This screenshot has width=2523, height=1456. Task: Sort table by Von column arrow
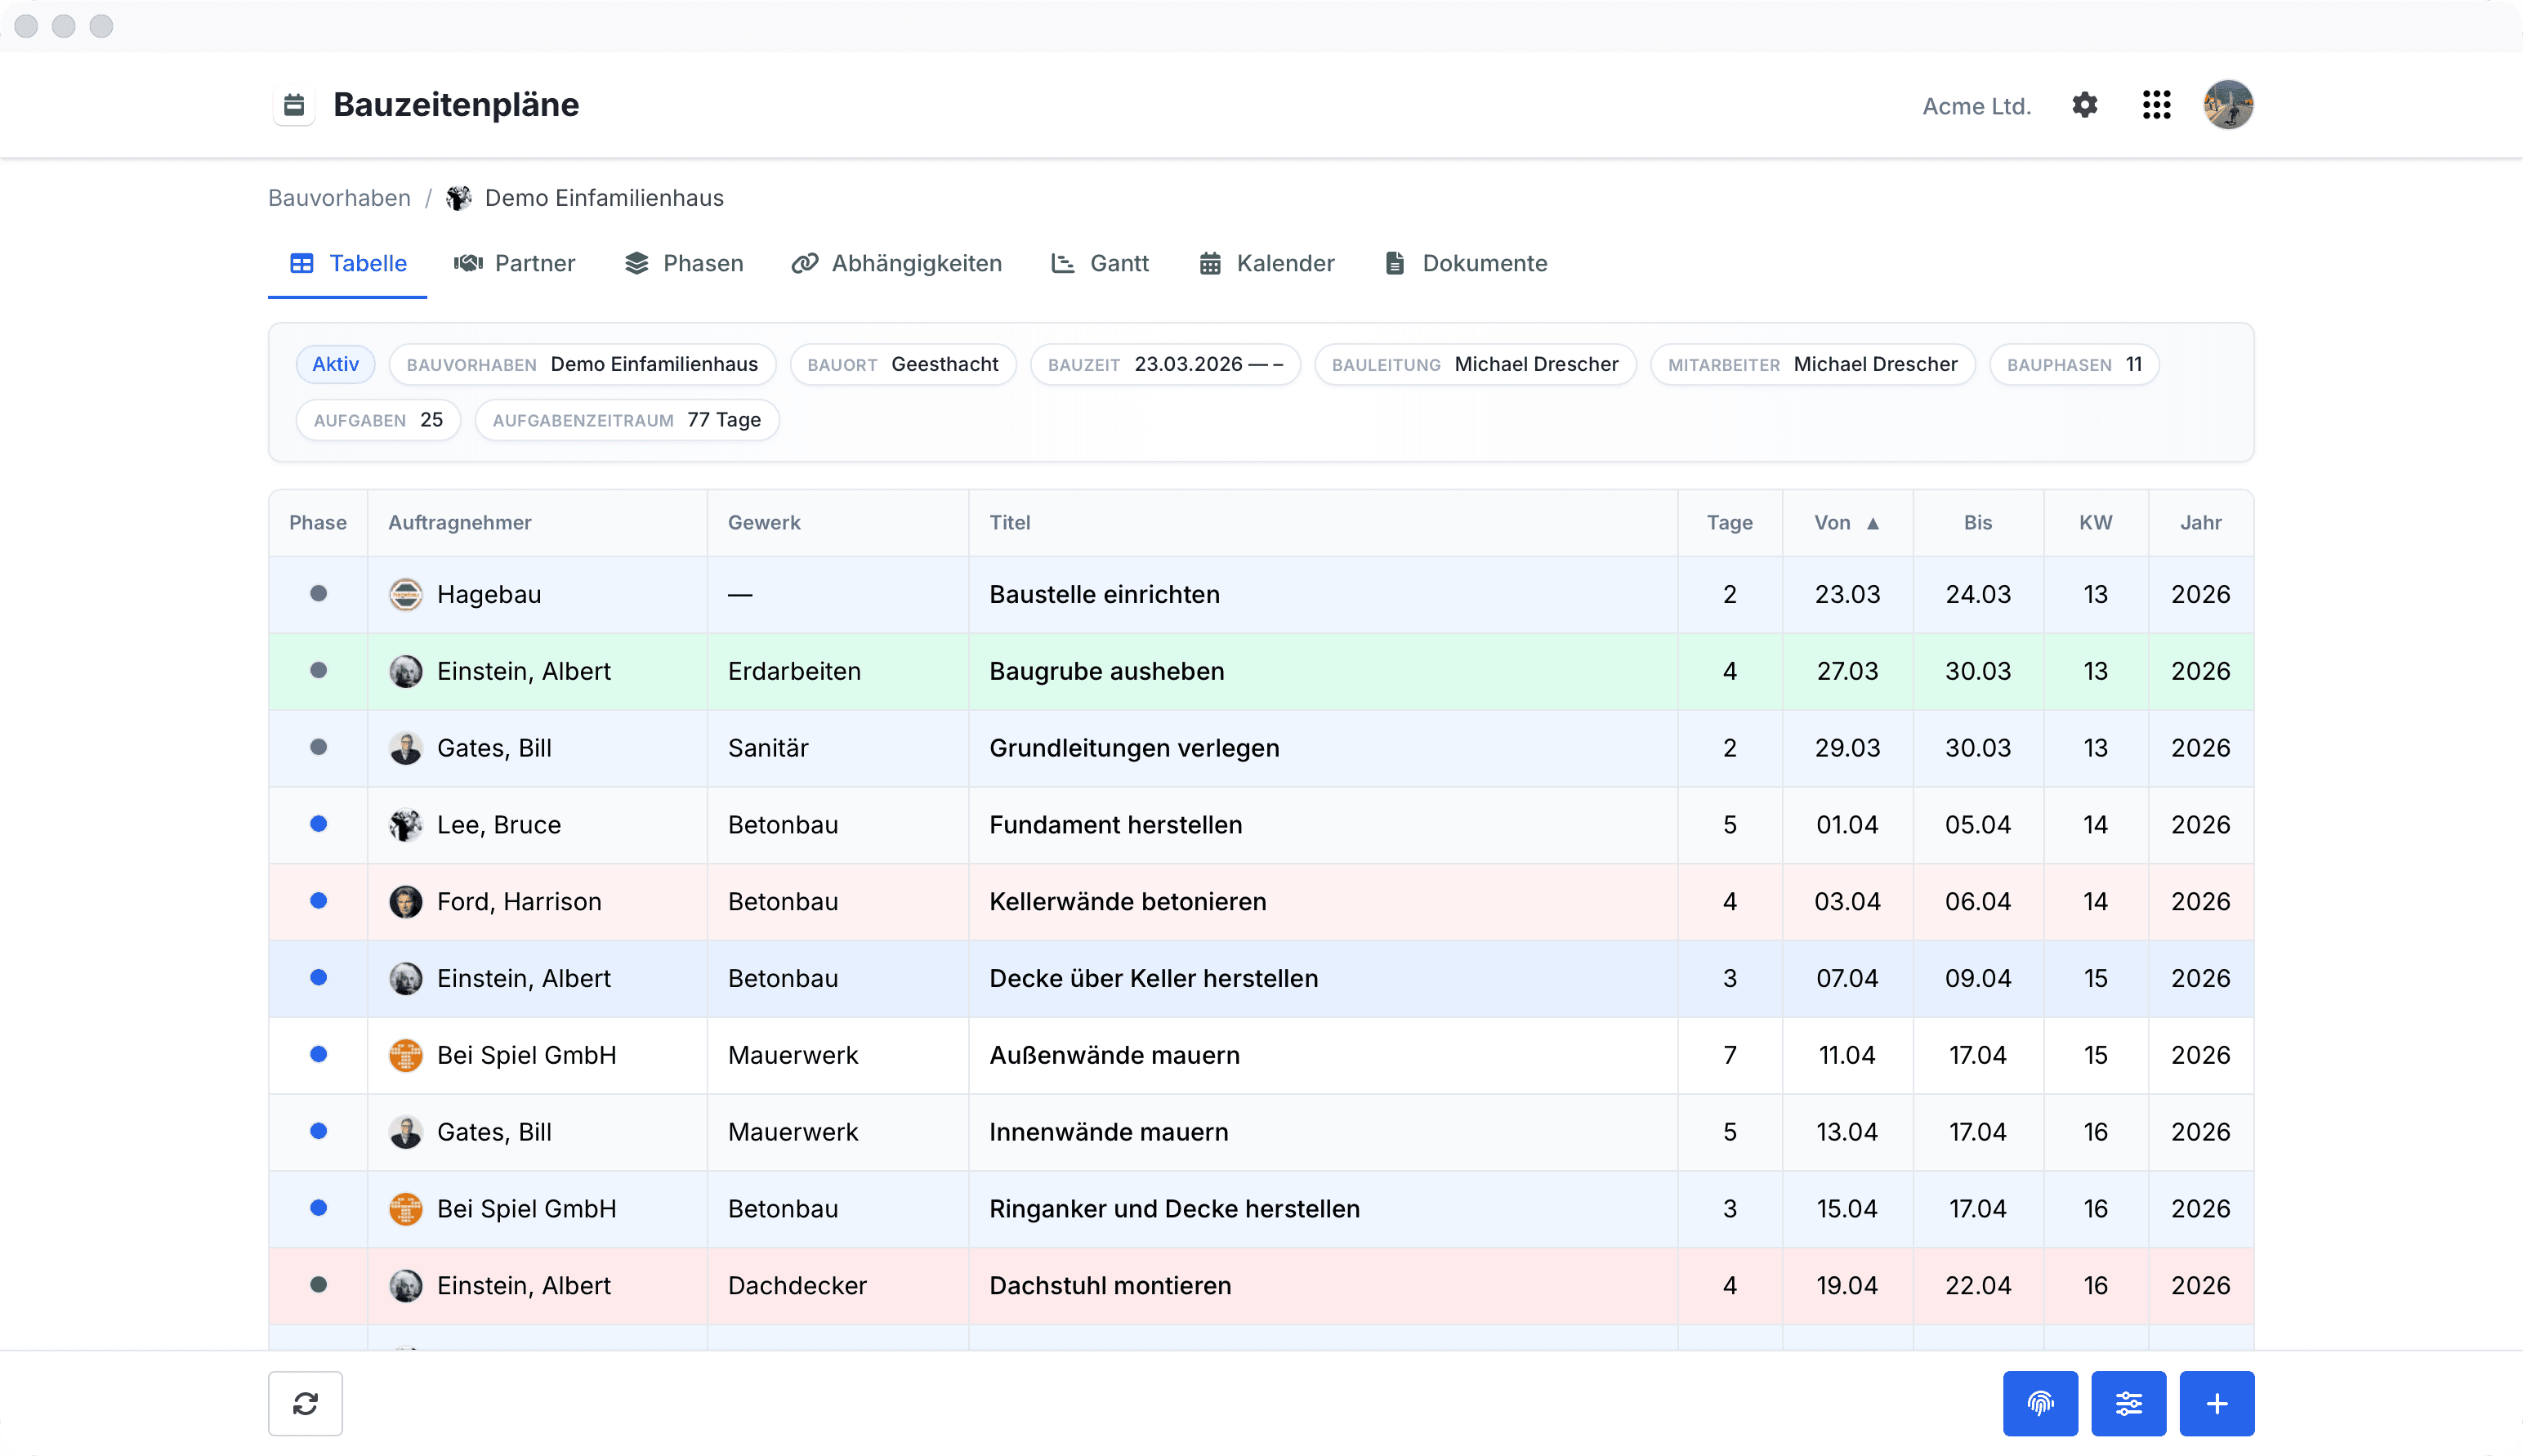coord(1873,523)
